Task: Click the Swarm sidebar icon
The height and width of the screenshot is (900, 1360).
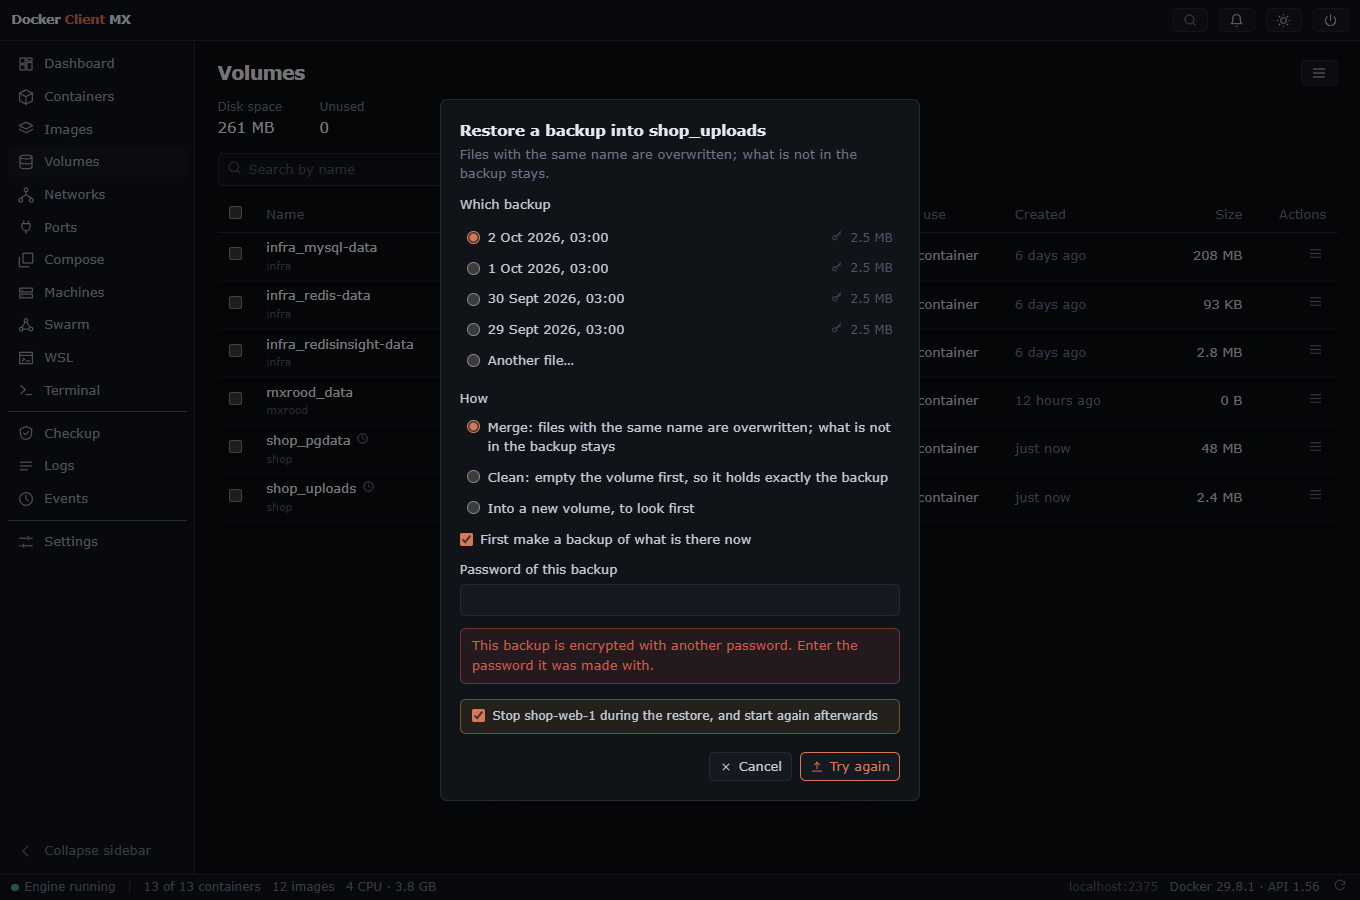Action: (x=26, y=325)
